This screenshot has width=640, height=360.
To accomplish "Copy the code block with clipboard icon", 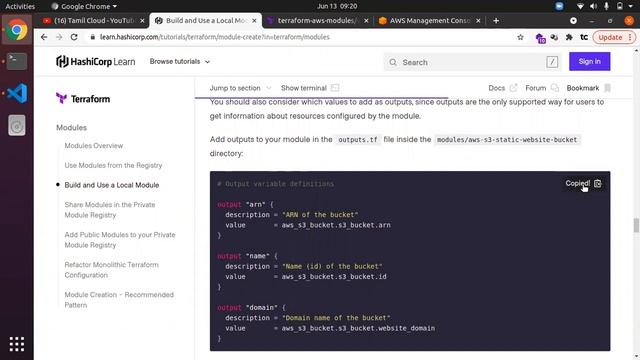I will point(598,183).
